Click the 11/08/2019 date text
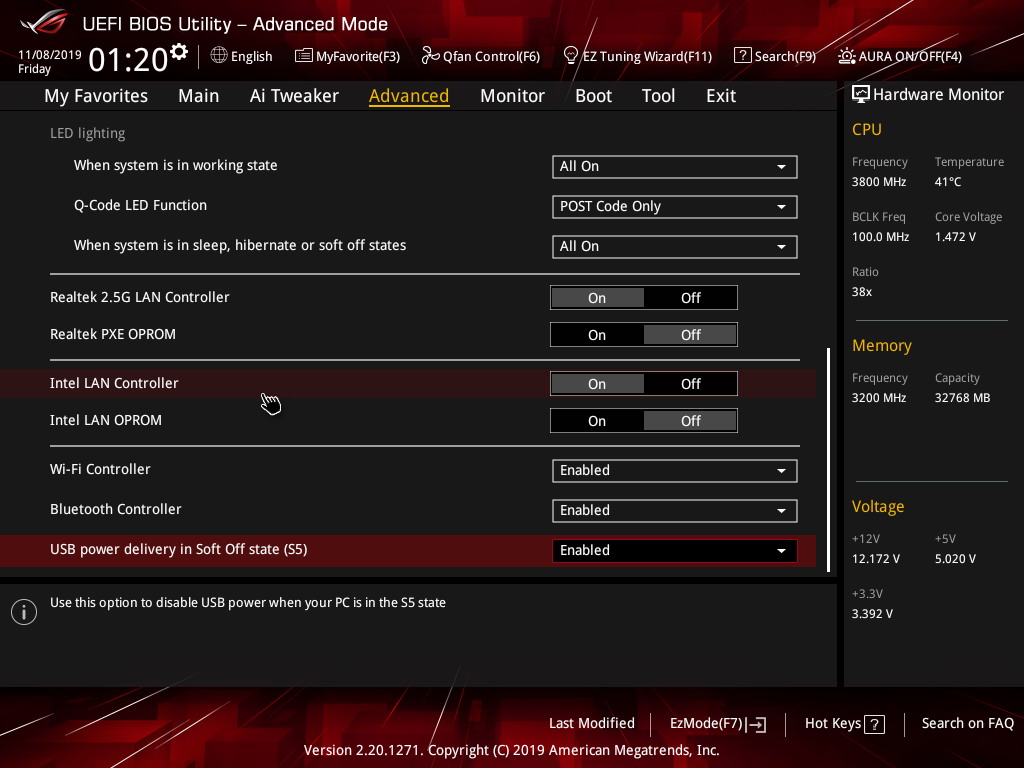 point(50,55)
